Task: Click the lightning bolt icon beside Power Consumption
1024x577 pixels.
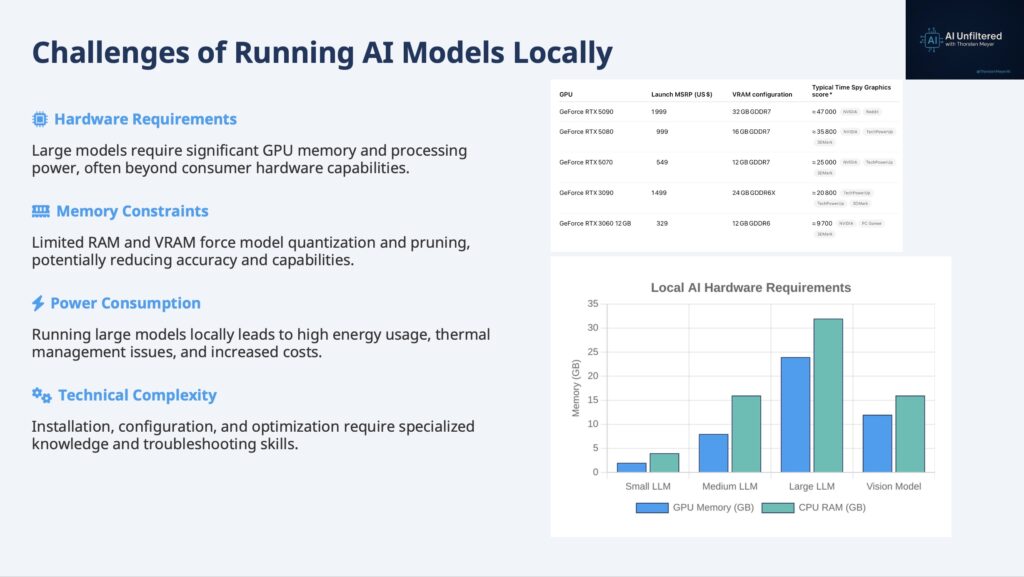Action: 38,304
